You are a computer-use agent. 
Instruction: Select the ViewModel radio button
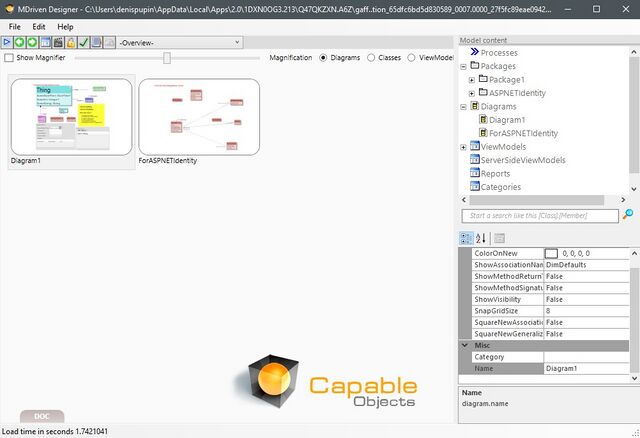[411, 58]
